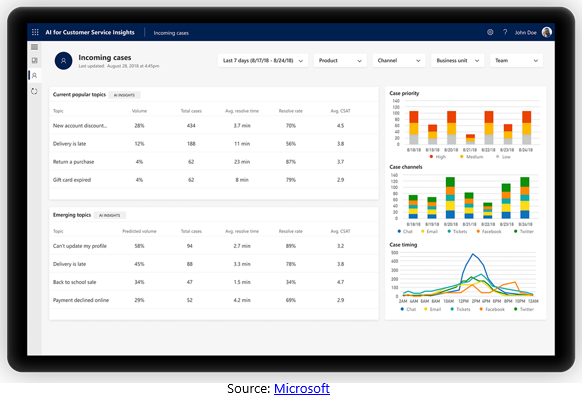Open the Product filter dropdown
This screenshot has height=397, width=582.
pos(340,60)
